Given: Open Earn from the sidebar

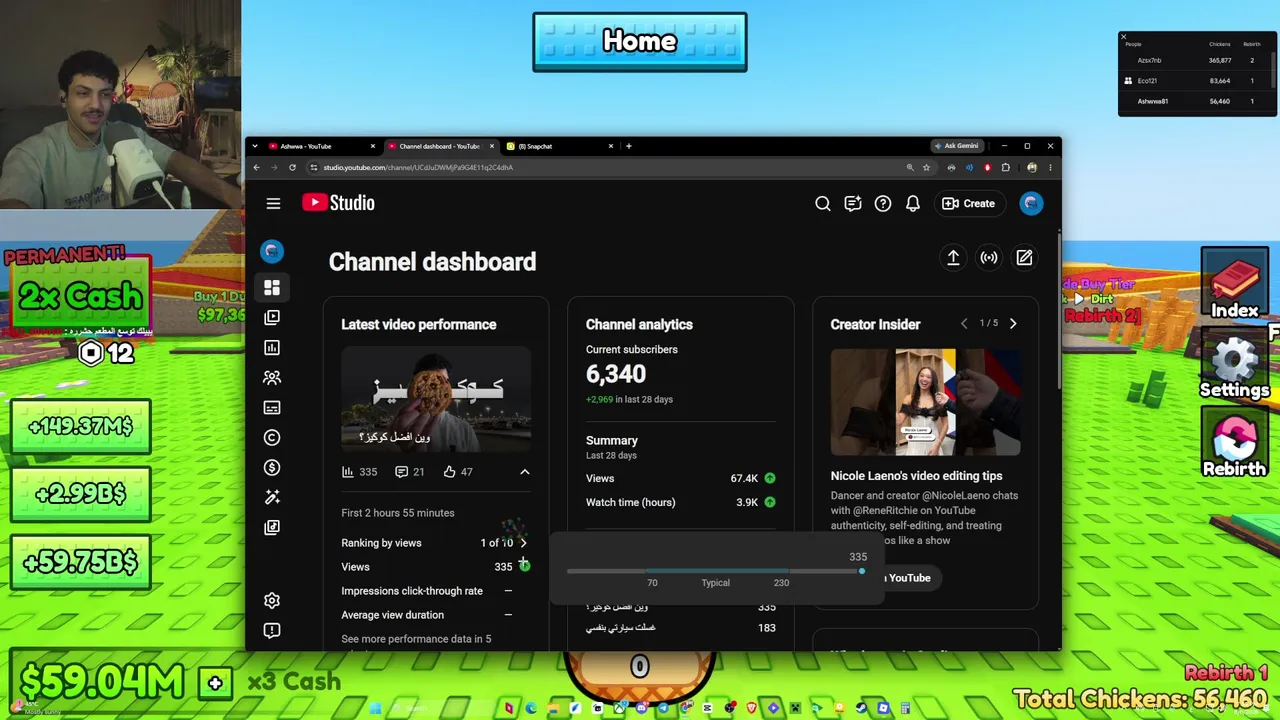Looking at the screenshot, I should 272,468.
